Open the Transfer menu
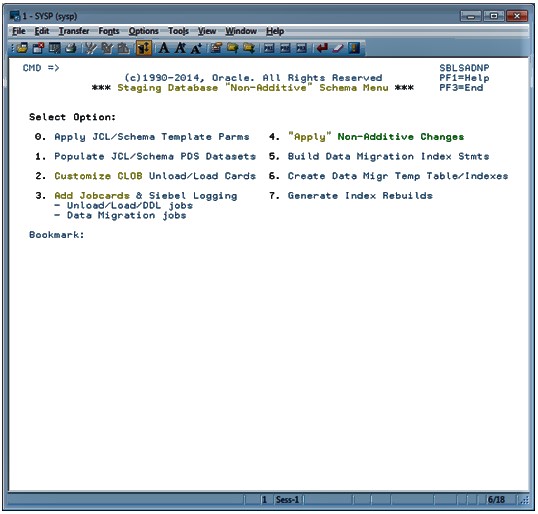This screenshot has width=538, height=514. [74, 31]
